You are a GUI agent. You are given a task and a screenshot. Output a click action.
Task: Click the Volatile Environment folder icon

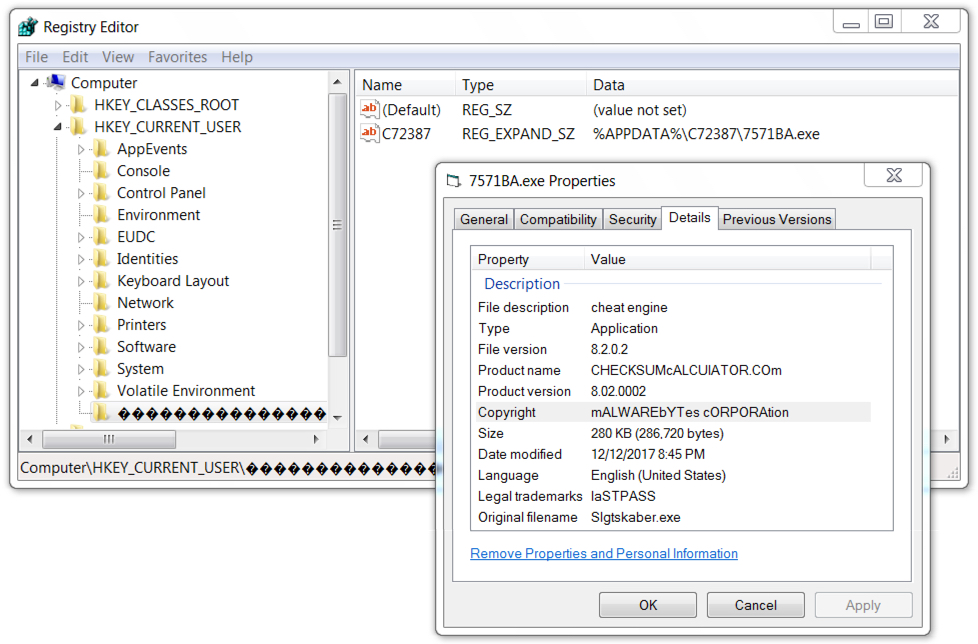(x=101, y=391)
